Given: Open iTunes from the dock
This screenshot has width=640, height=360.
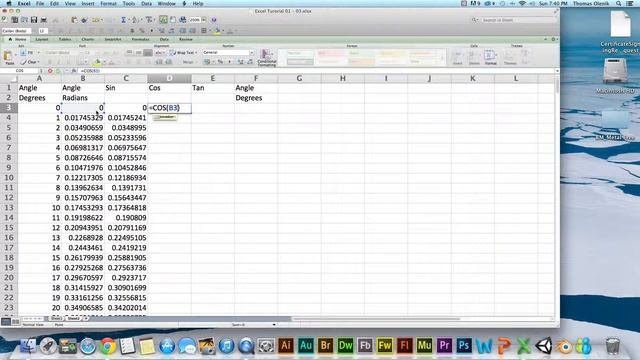Looking at the screenshot, I should [x=227, y=346].
